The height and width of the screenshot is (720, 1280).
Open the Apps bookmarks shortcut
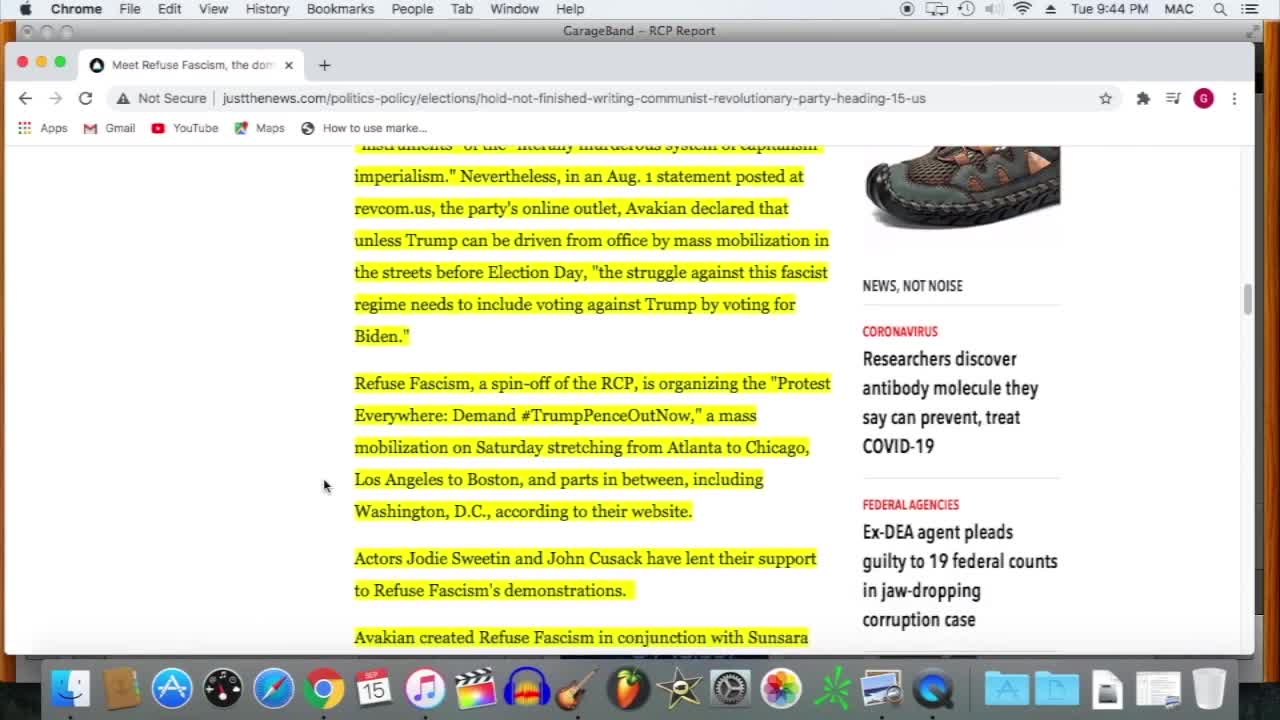42,128
